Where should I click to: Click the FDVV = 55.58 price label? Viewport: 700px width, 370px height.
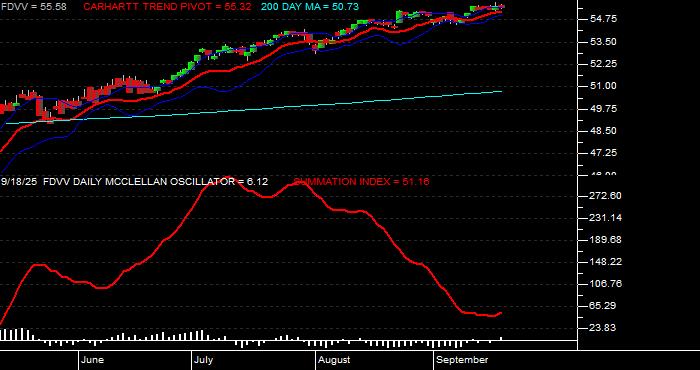(33, 7)
